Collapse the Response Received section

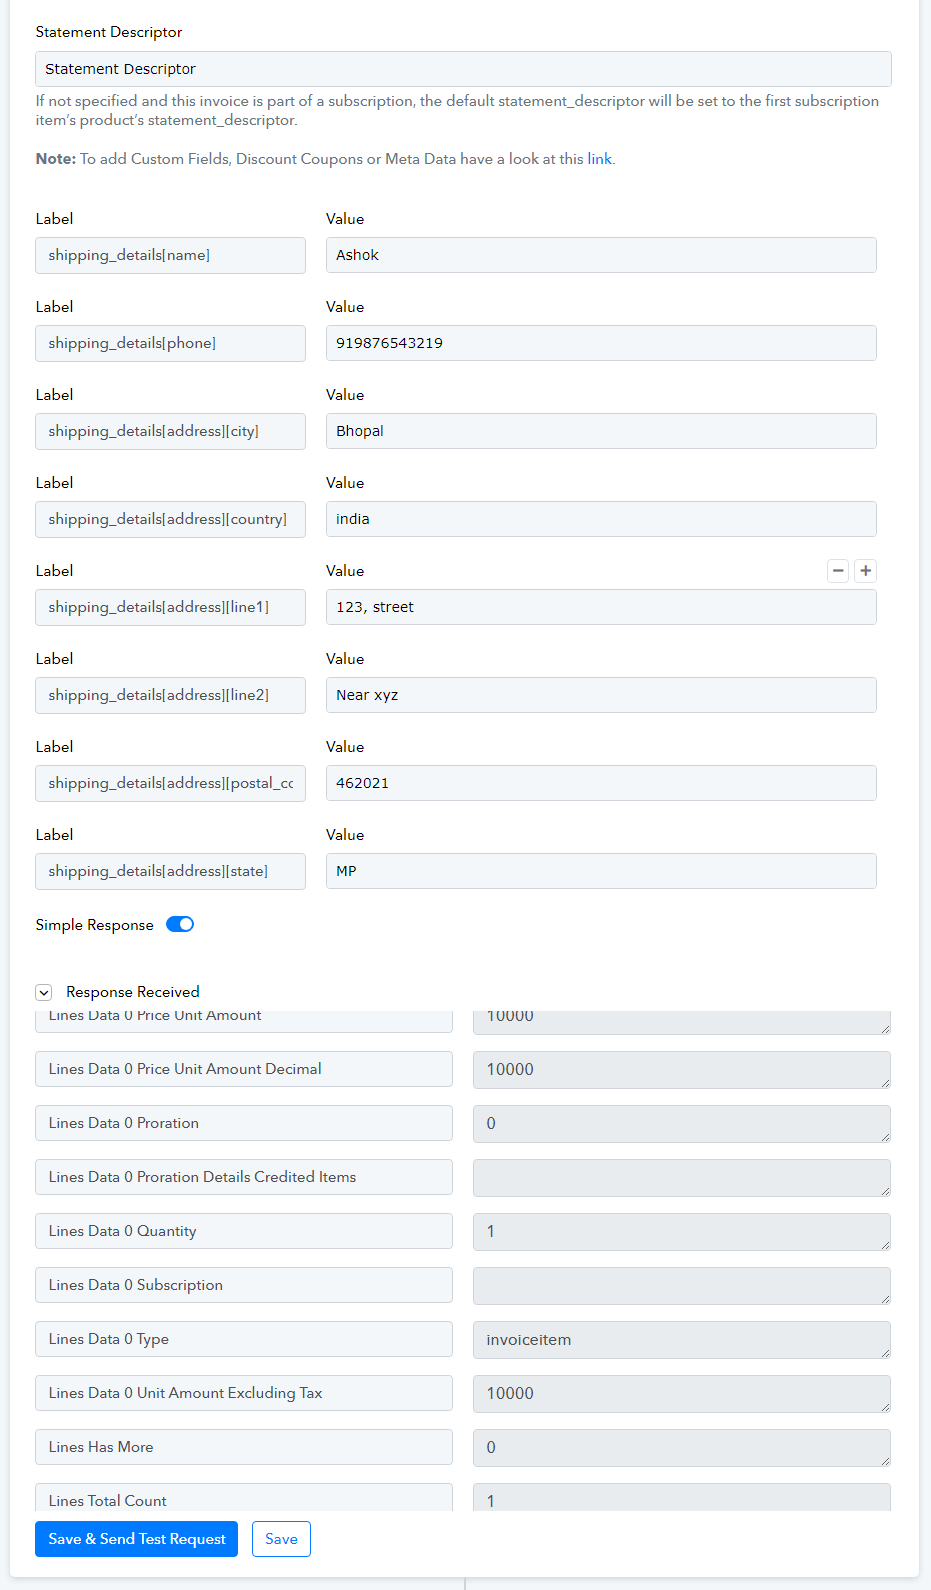44,992
